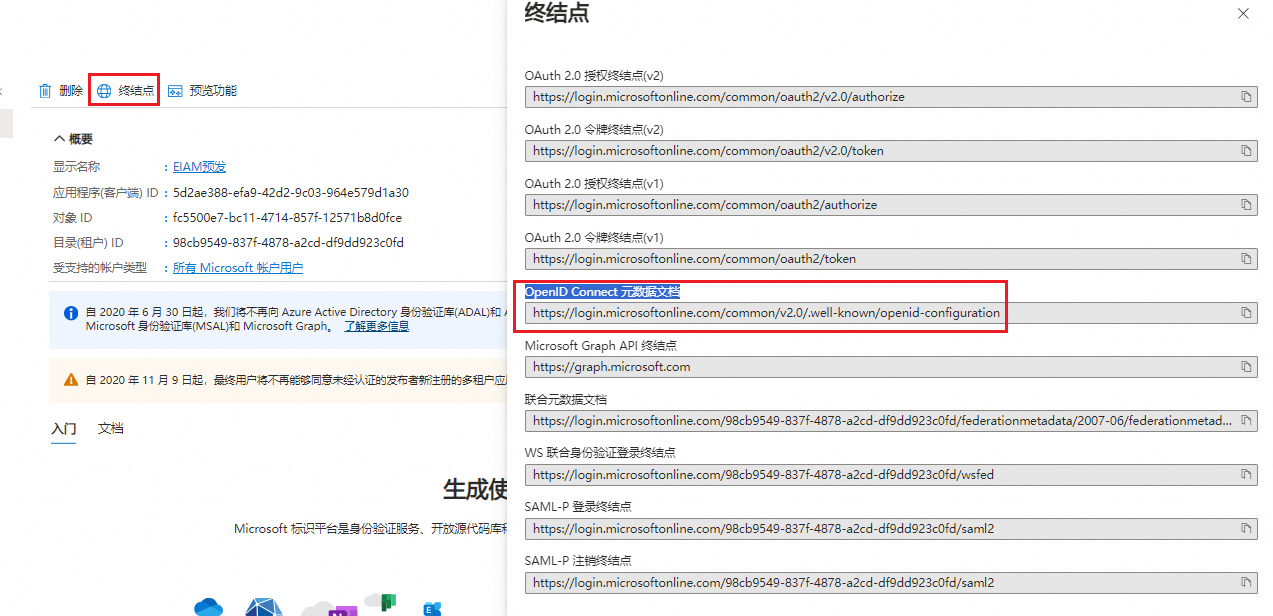
Task: Copy the oauth2/authorize v1 endpoint URL
Action: pyautogui.click(x=1246, y=205)
